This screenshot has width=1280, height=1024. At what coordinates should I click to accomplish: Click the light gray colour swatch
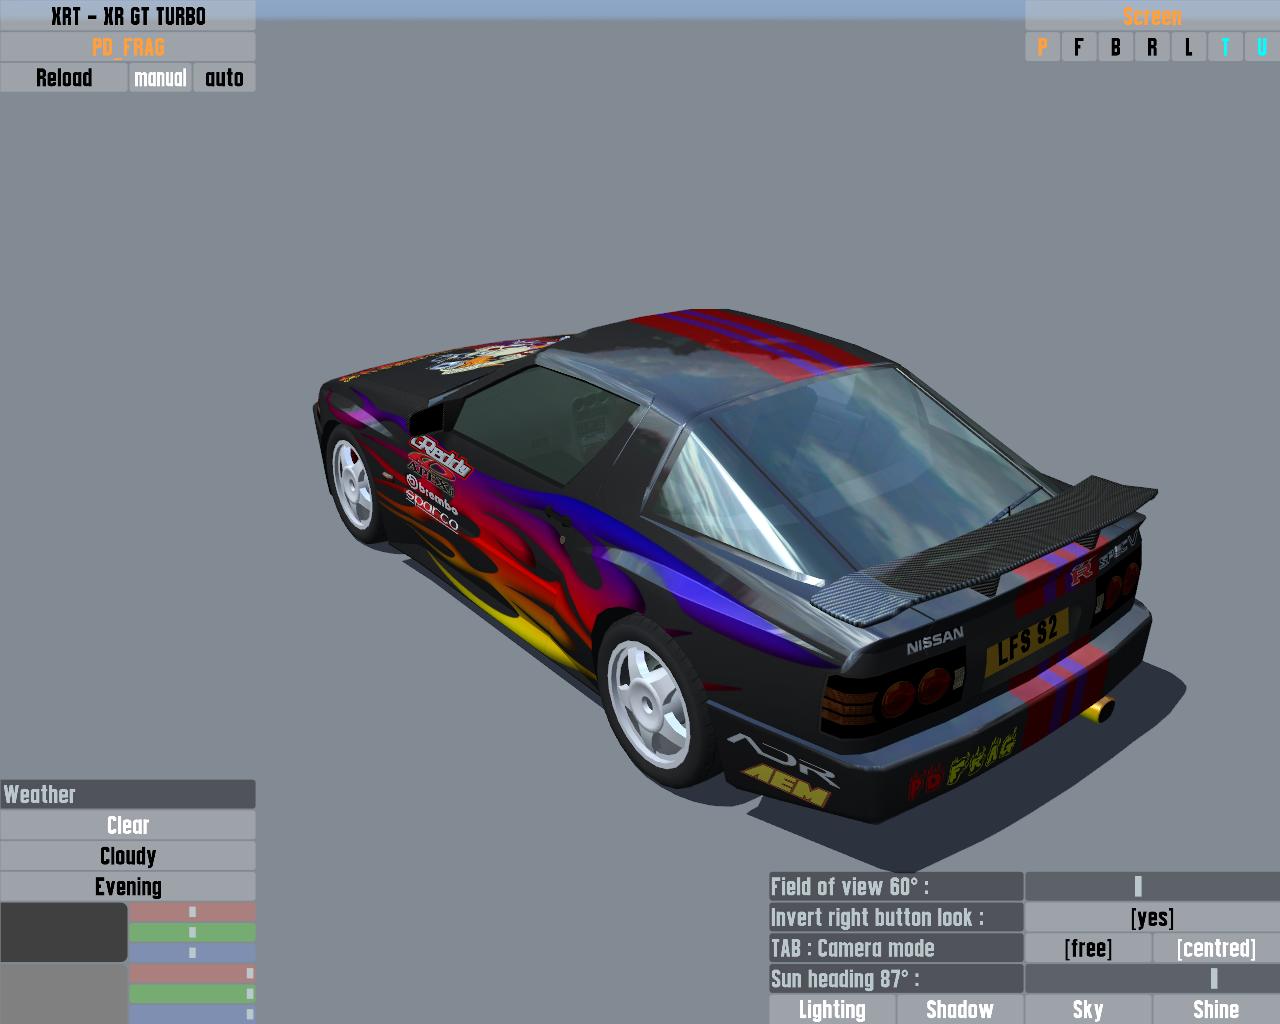click(x=63, y=994)
